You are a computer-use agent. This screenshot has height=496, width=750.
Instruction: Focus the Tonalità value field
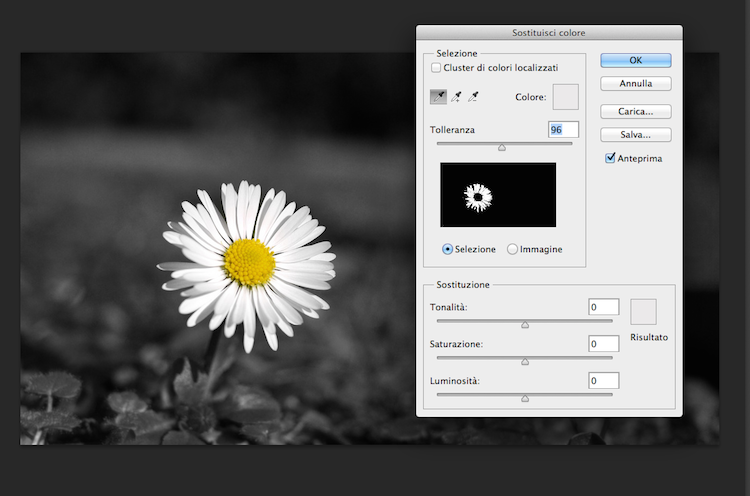pyautogui.click(x=604, y=307)
